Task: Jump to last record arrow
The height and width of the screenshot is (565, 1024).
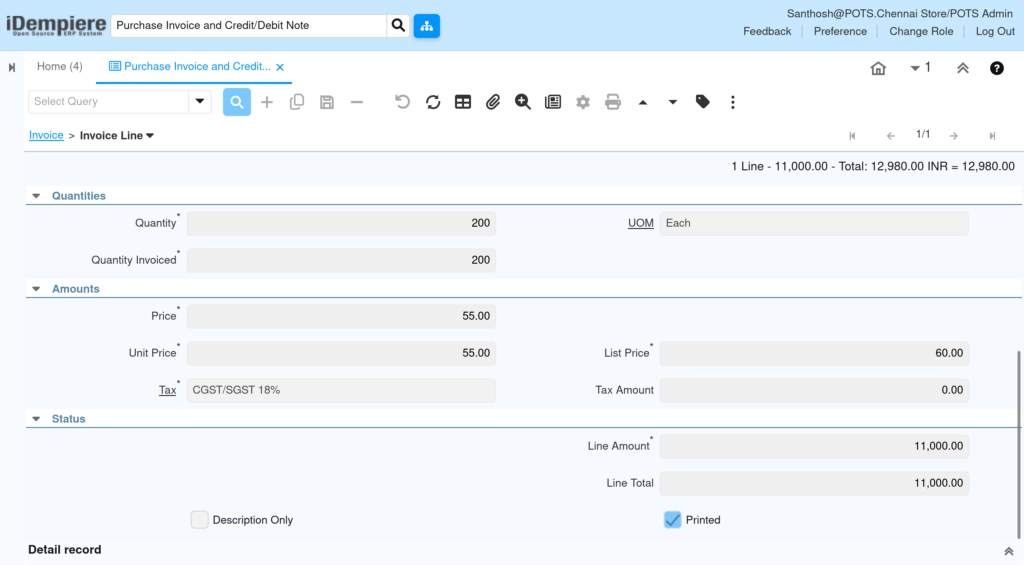Action: (x=992, y=136)
